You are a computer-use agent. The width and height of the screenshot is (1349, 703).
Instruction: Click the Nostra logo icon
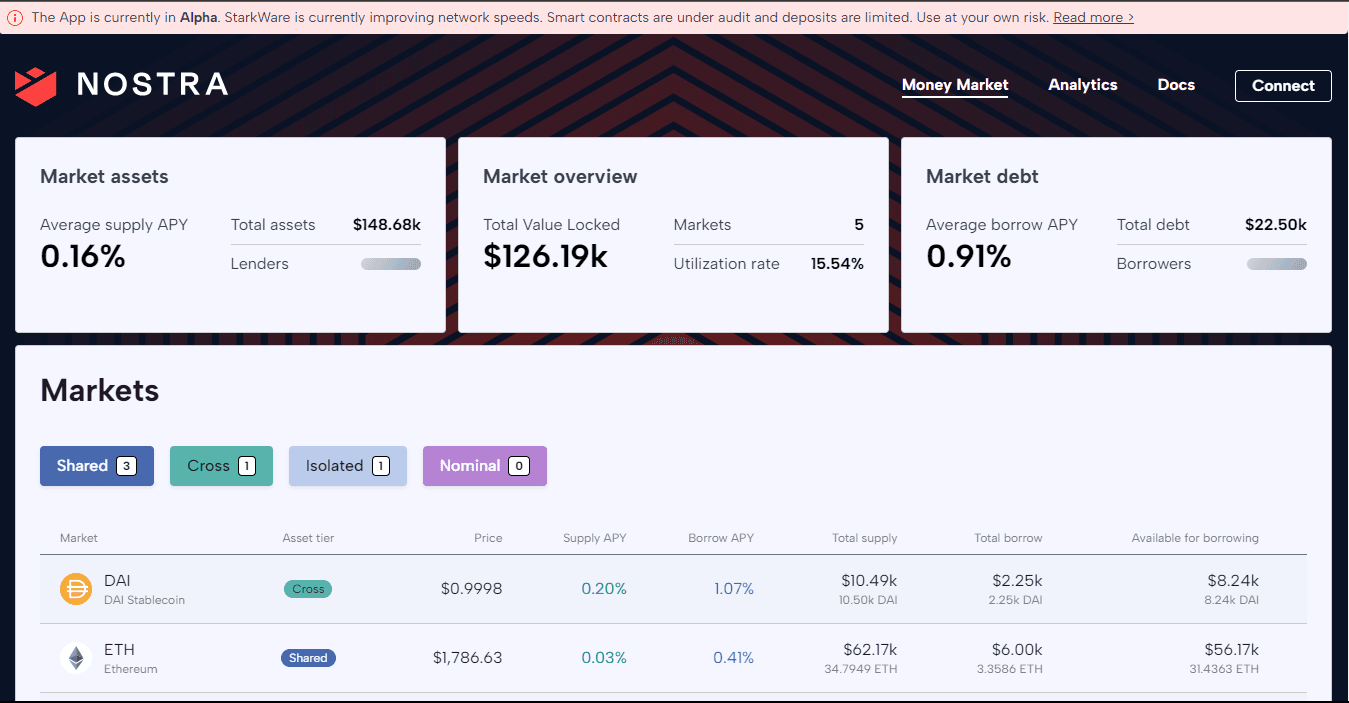[x=36, y=86]
